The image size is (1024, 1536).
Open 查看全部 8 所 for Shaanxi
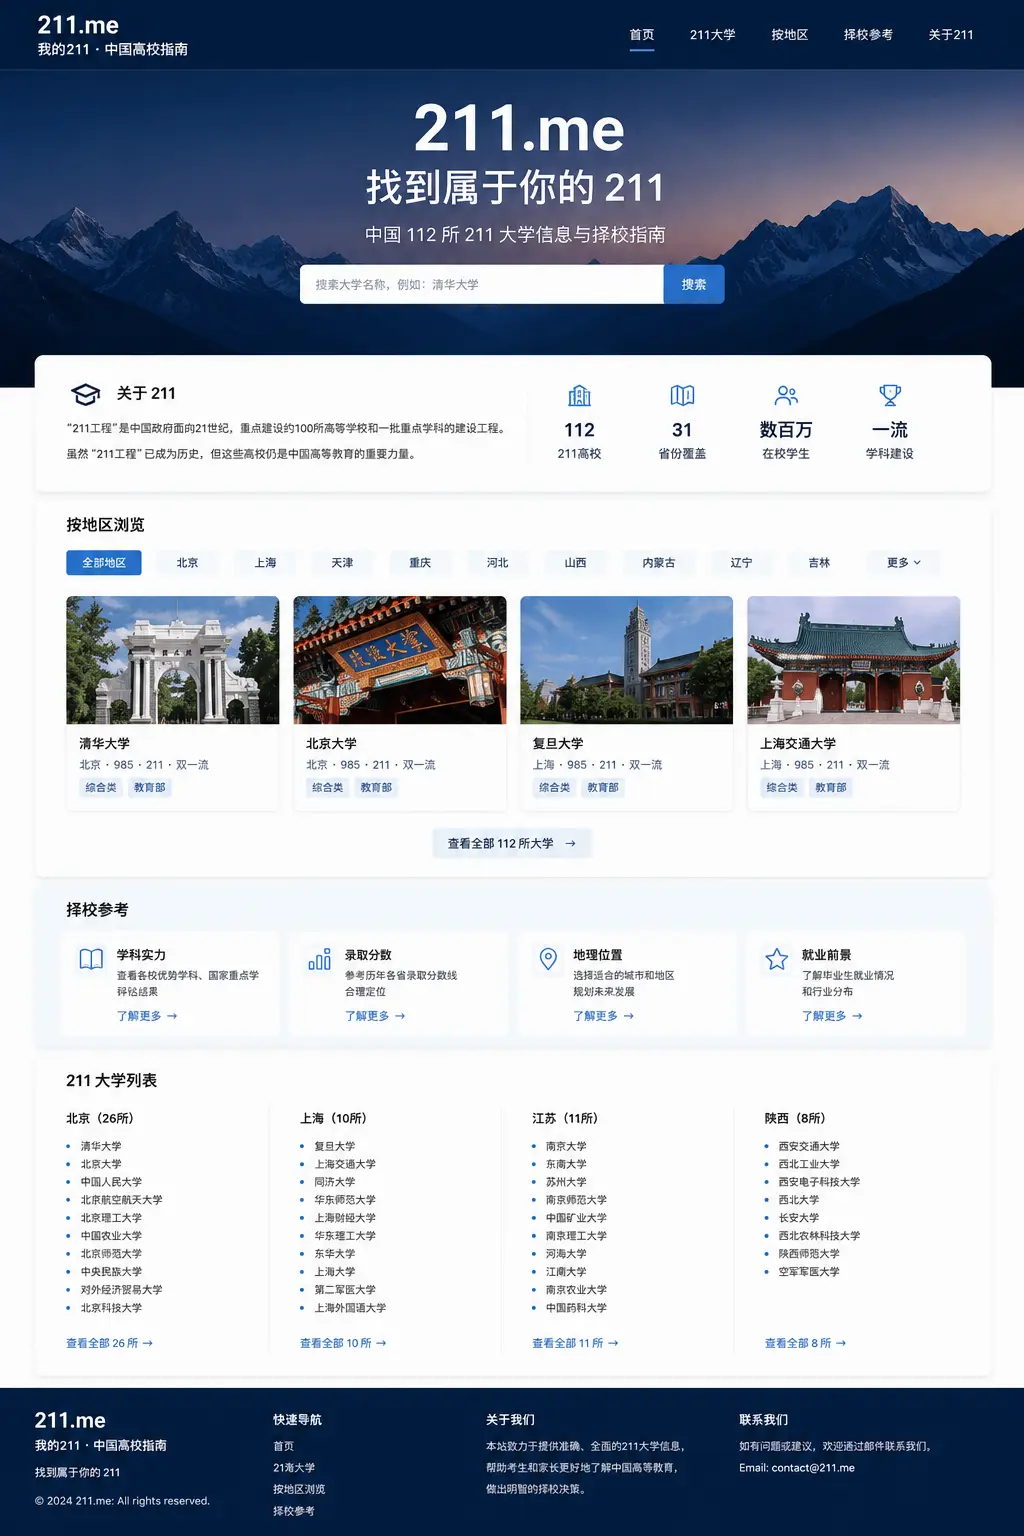805,1343
